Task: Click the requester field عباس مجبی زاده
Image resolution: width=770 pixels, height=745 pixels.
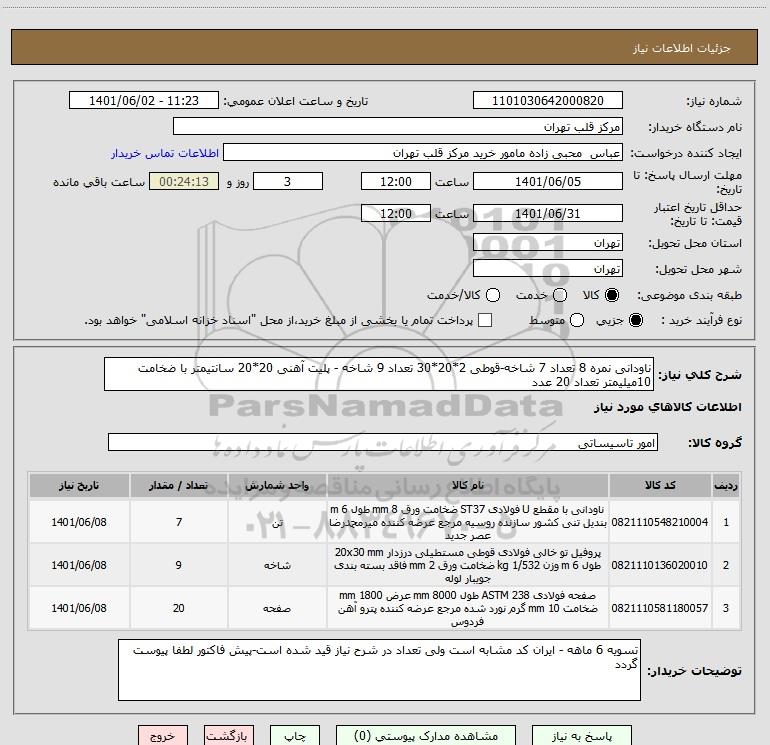Action: 423,153
